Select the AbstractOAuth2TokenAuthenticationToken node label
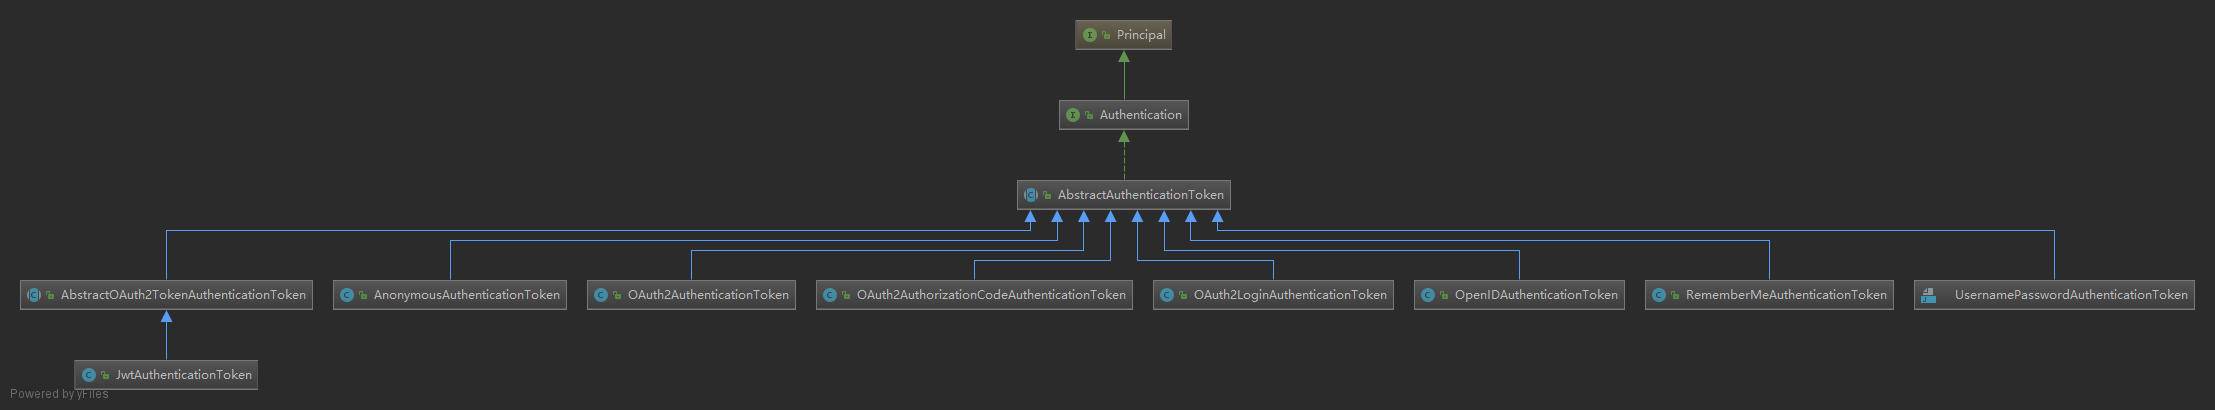2215x410 pixels. [183, 295]
